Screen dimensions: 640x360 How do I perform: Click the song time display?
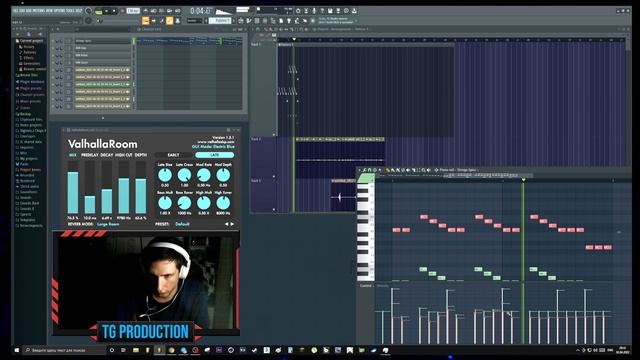201,11
